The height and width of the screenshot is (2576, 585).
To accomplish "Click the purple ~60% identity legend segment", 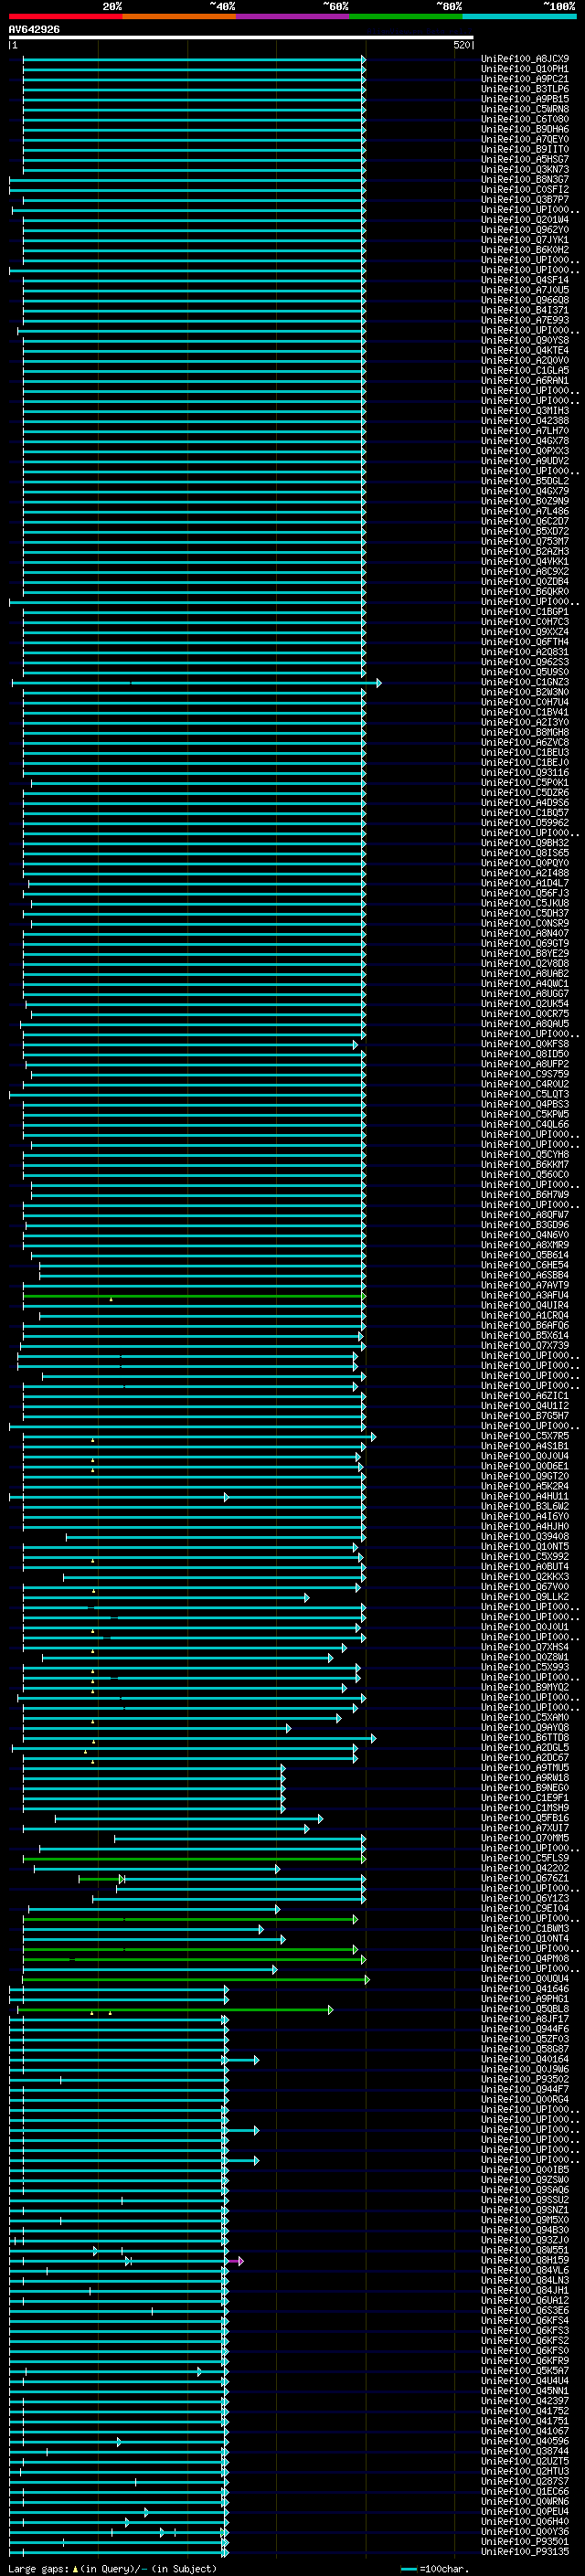I will coord(292,17).
